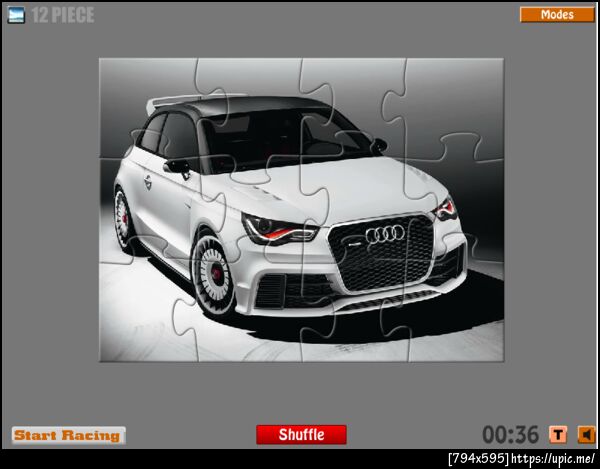Click the Start Racing button
600x469 pixels.
click(68, 435)
